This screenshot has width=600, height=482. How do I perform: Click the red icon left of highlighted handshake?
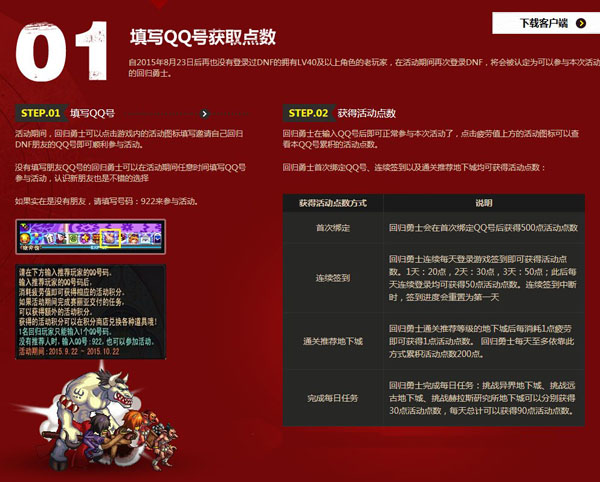pos(95,239)
